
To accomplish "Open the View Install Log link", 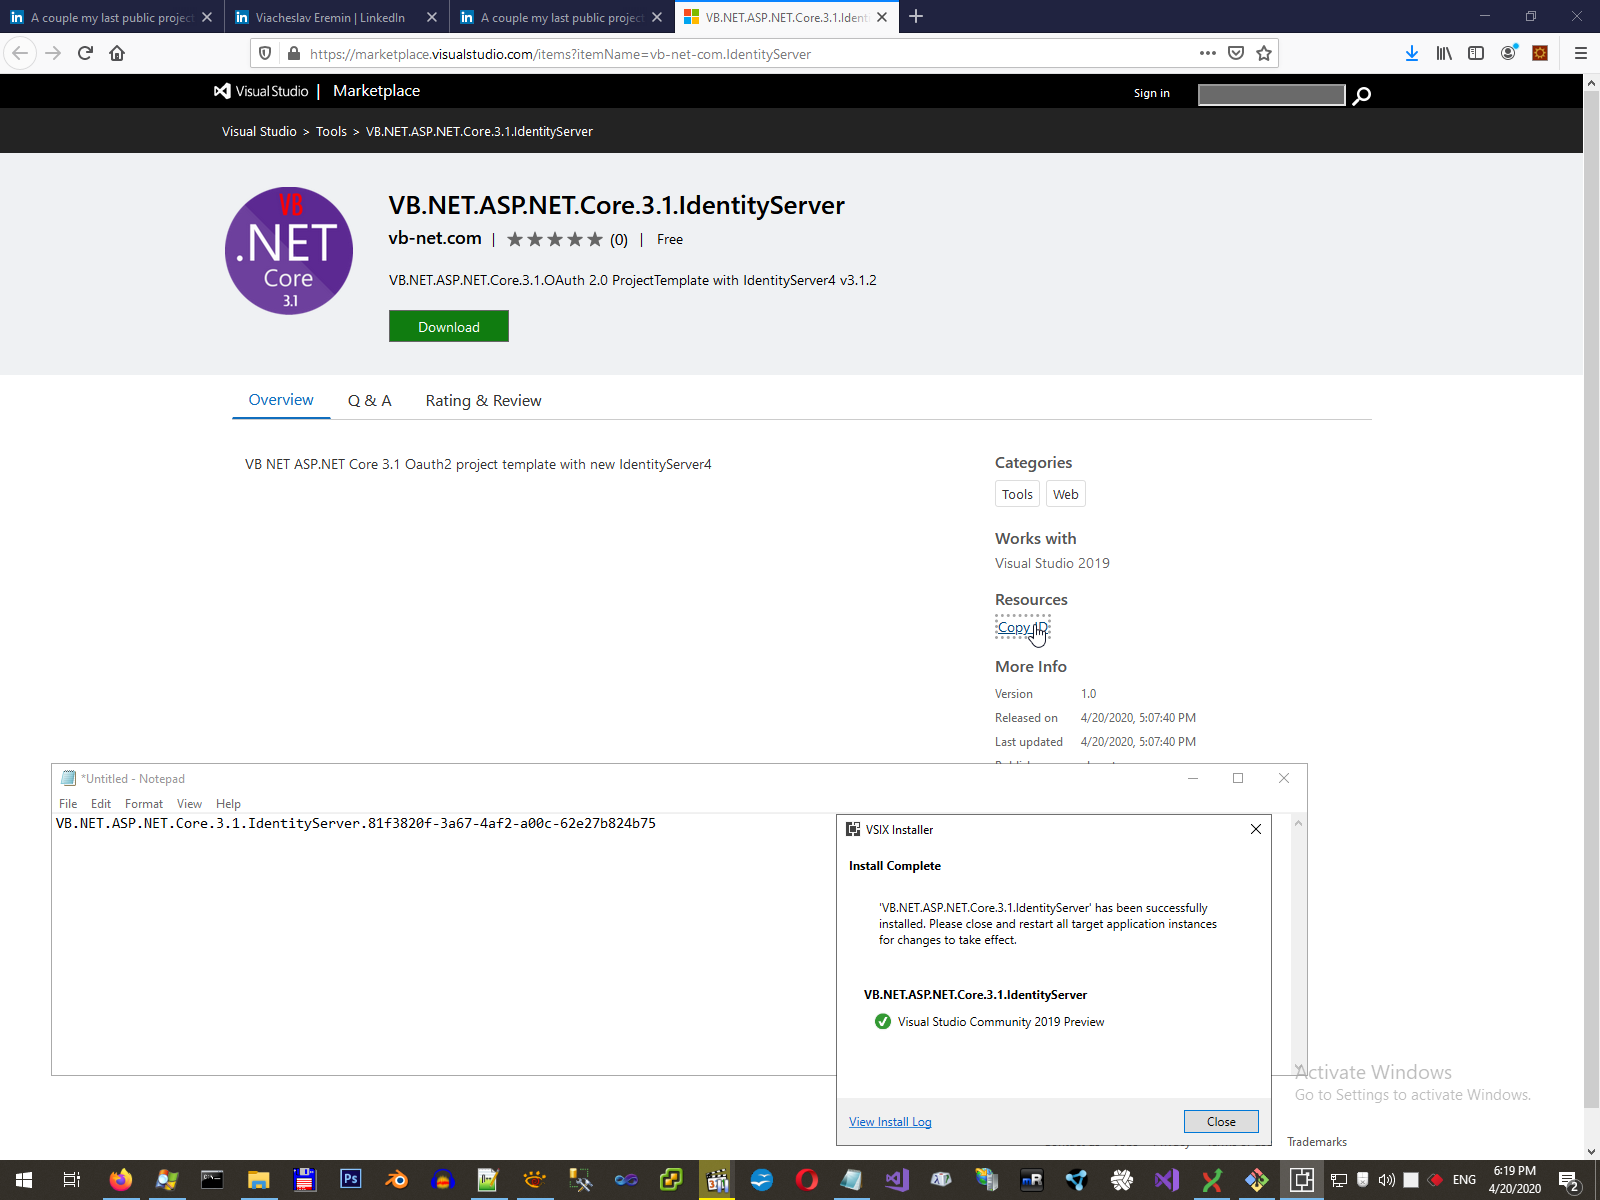I will [890, 1122].
